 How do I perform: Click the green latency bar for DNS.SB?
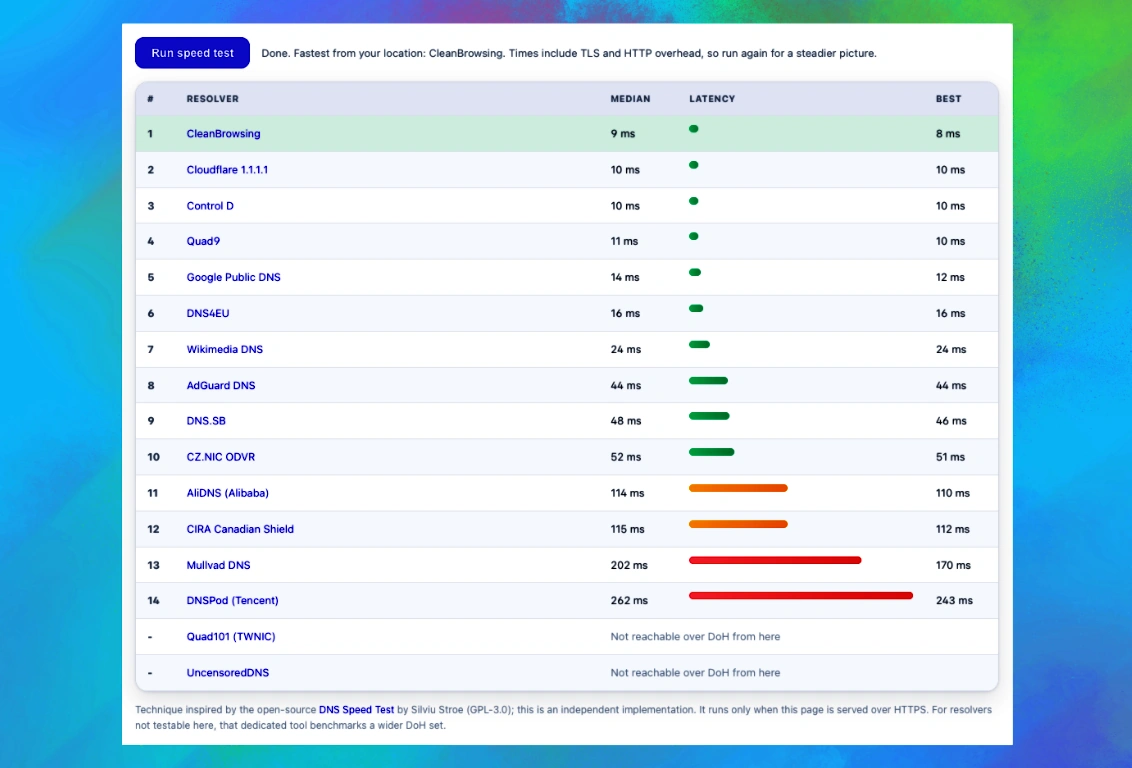[x=709, y=416]
